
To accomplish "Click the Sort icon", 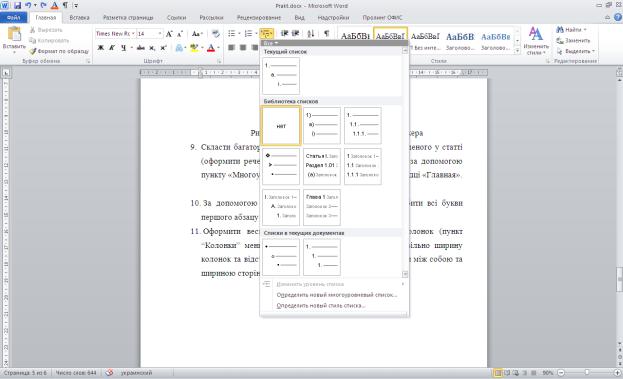I will (311, 34).
